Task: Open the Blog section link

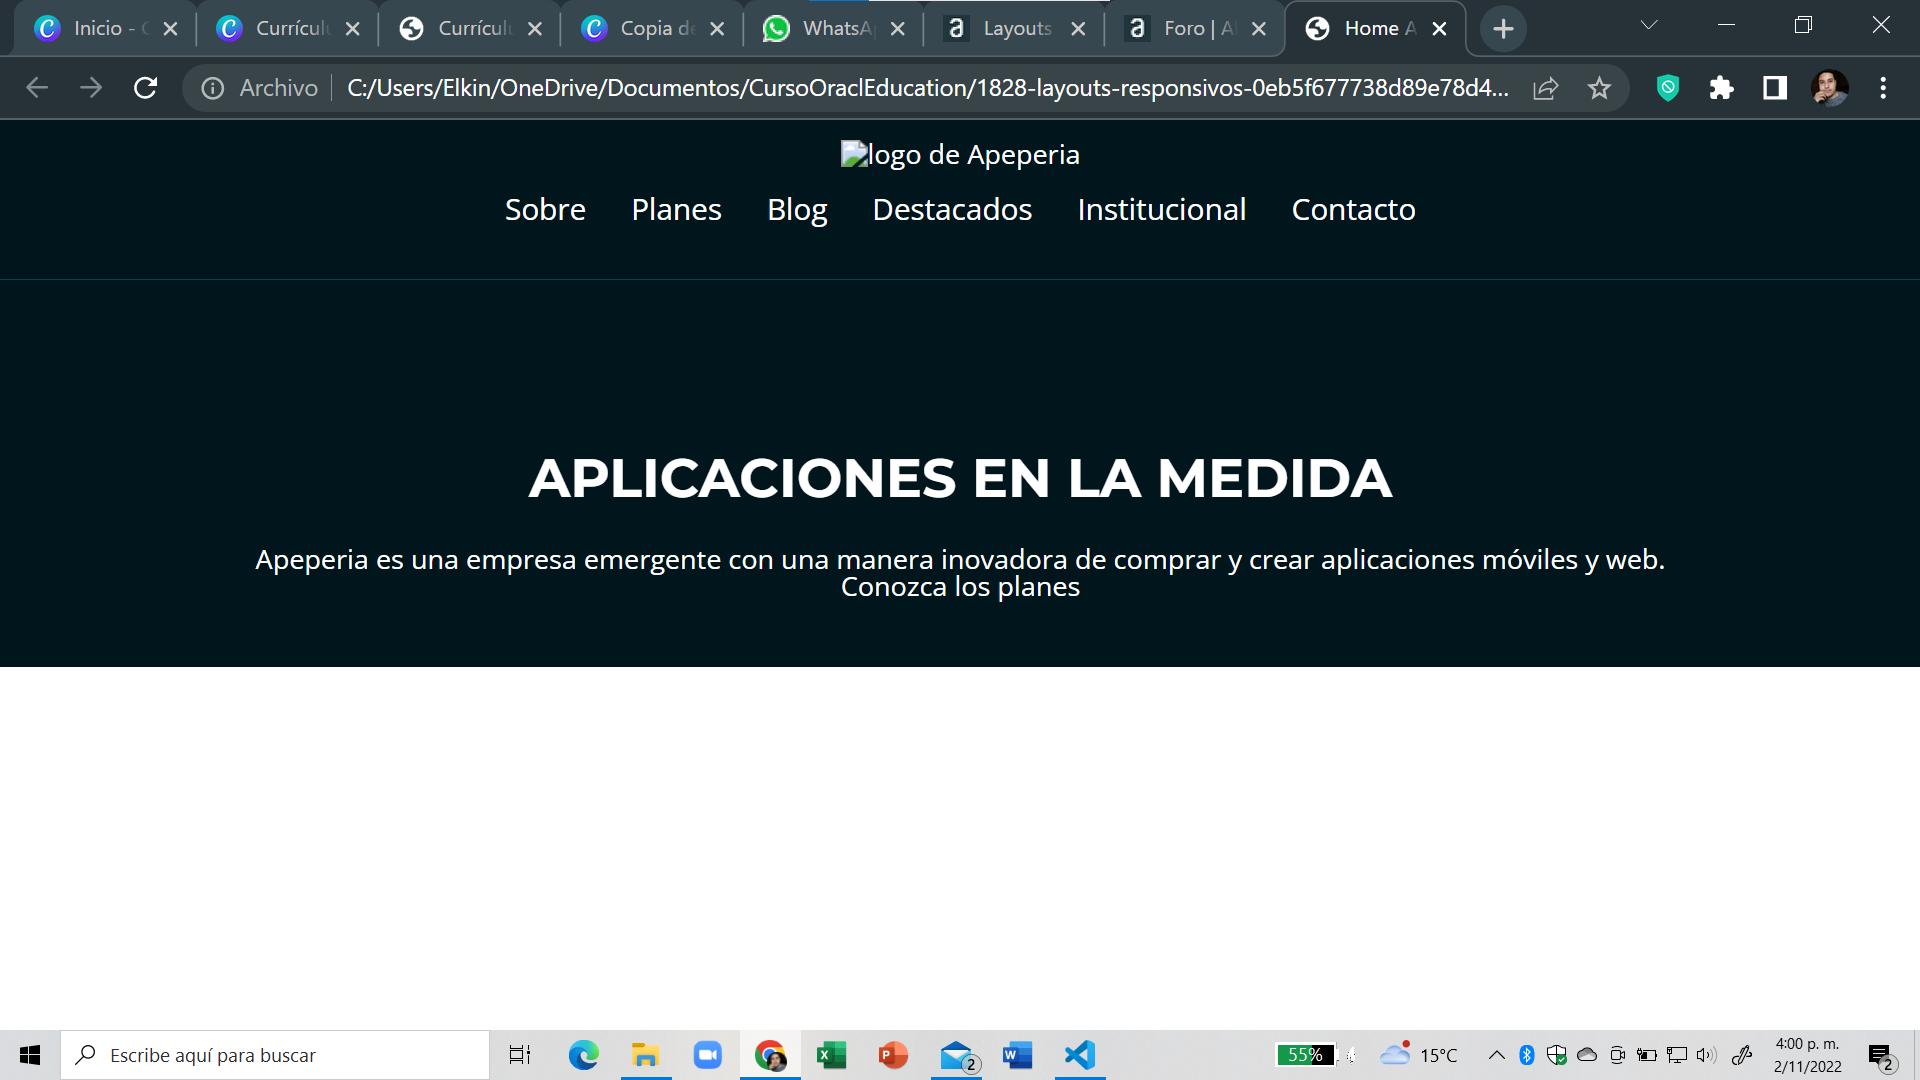Action: pyautogui.click(x=796, y=208)
